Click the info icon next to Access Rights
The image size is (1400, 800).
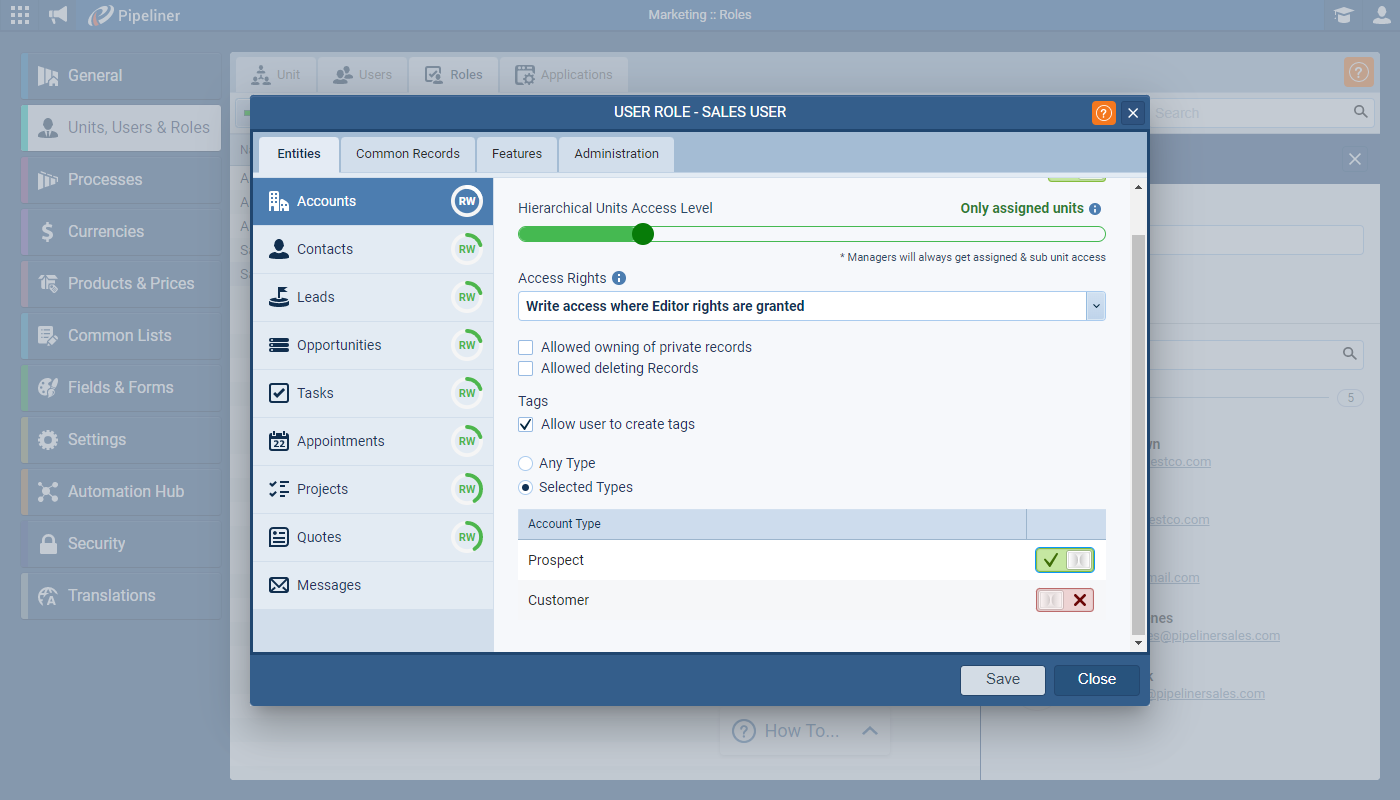point(618,278)
